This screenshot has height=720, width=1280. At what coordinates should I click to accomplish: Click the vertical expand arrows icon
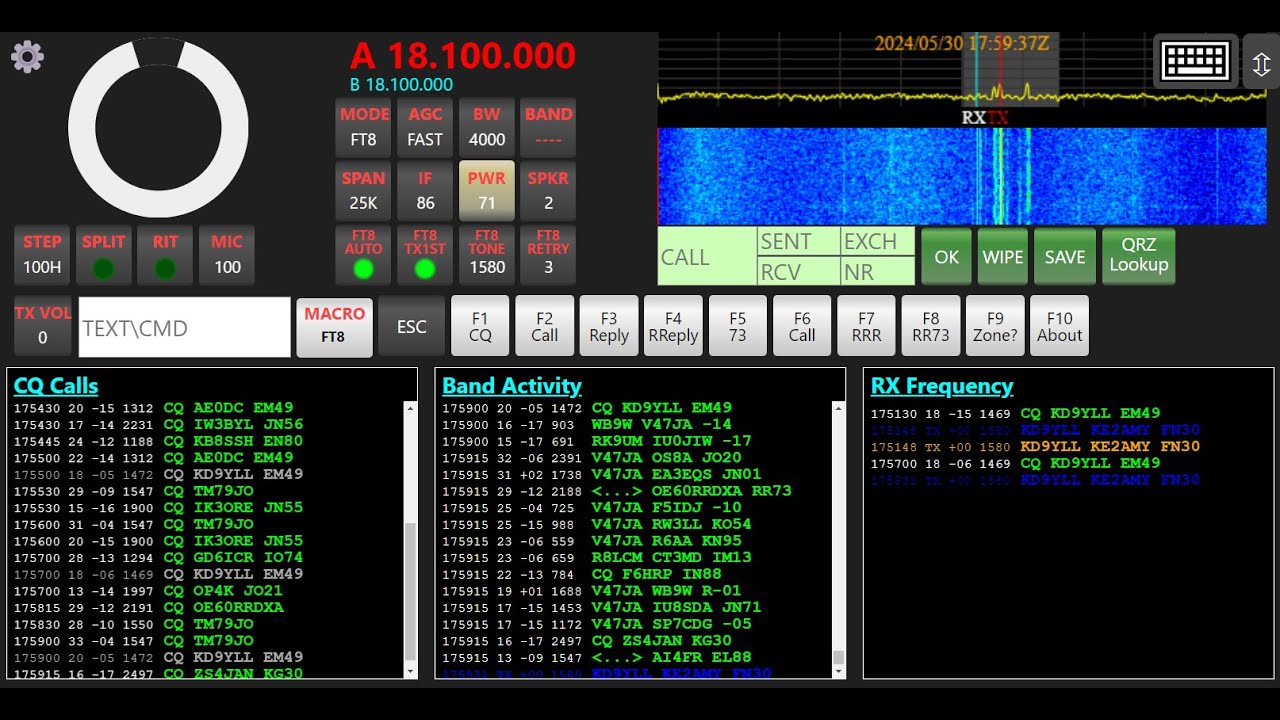(x=1261, y=64)
